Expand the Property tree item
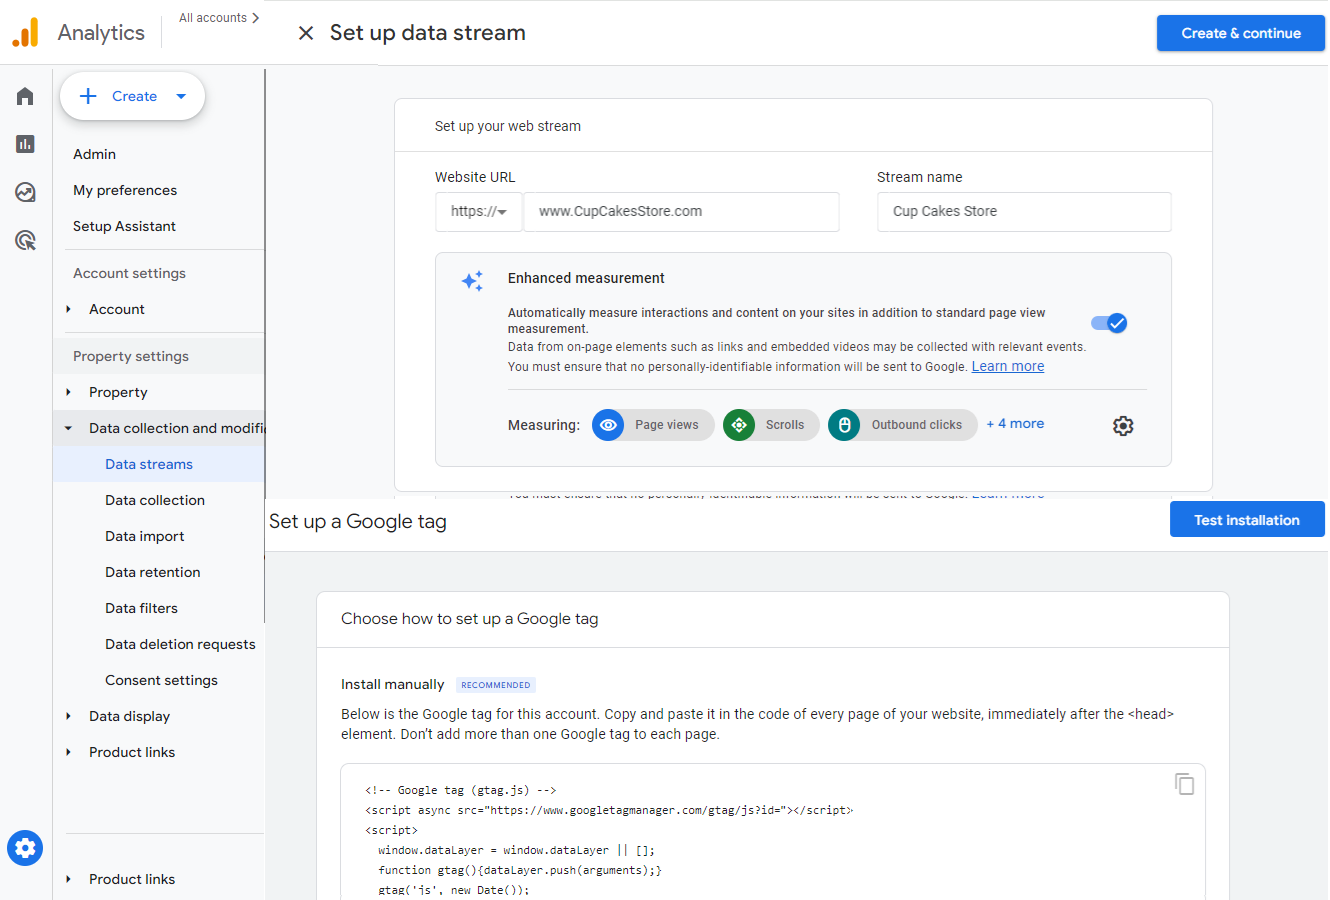The image size is (1330, 900). point(68,392)
